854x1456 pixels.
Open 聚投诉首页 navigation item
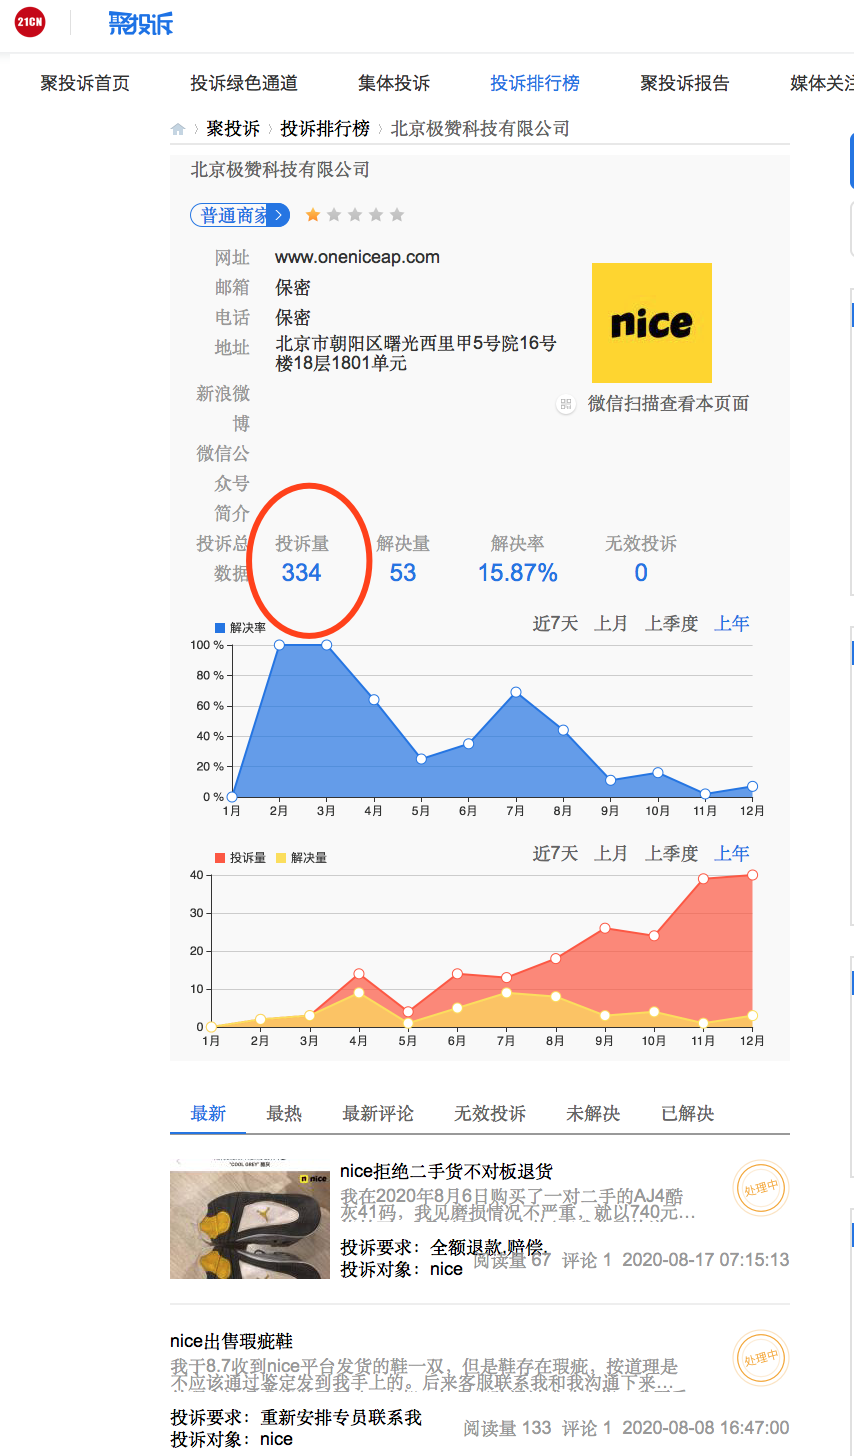(x=85, y=83)
